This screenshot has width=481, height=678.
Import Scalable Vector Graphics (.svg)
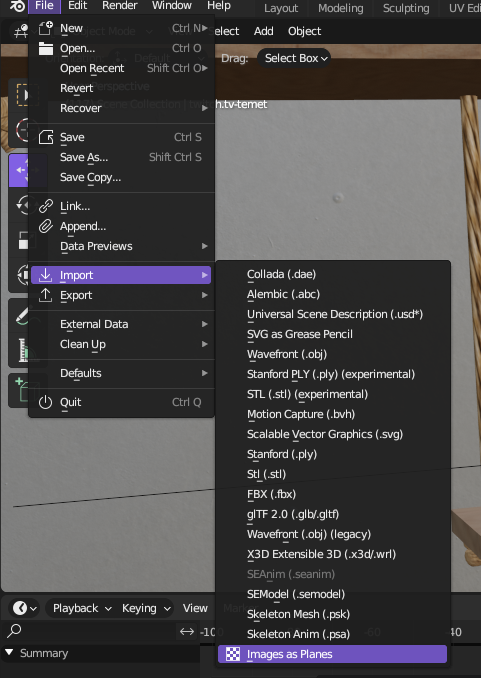point(333,434)
